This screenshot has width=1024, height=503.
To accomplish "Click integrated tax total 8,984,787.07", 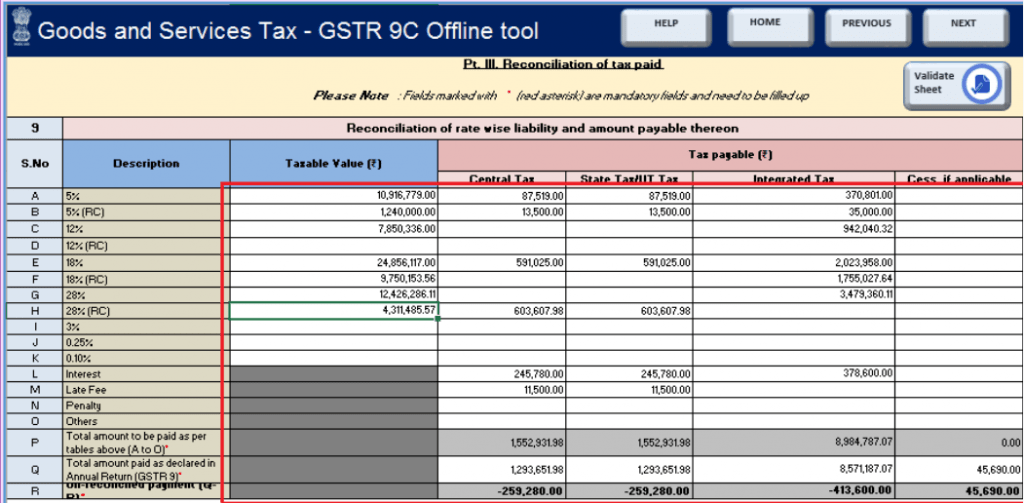I will pyautogui.click(x=793, y=442).
